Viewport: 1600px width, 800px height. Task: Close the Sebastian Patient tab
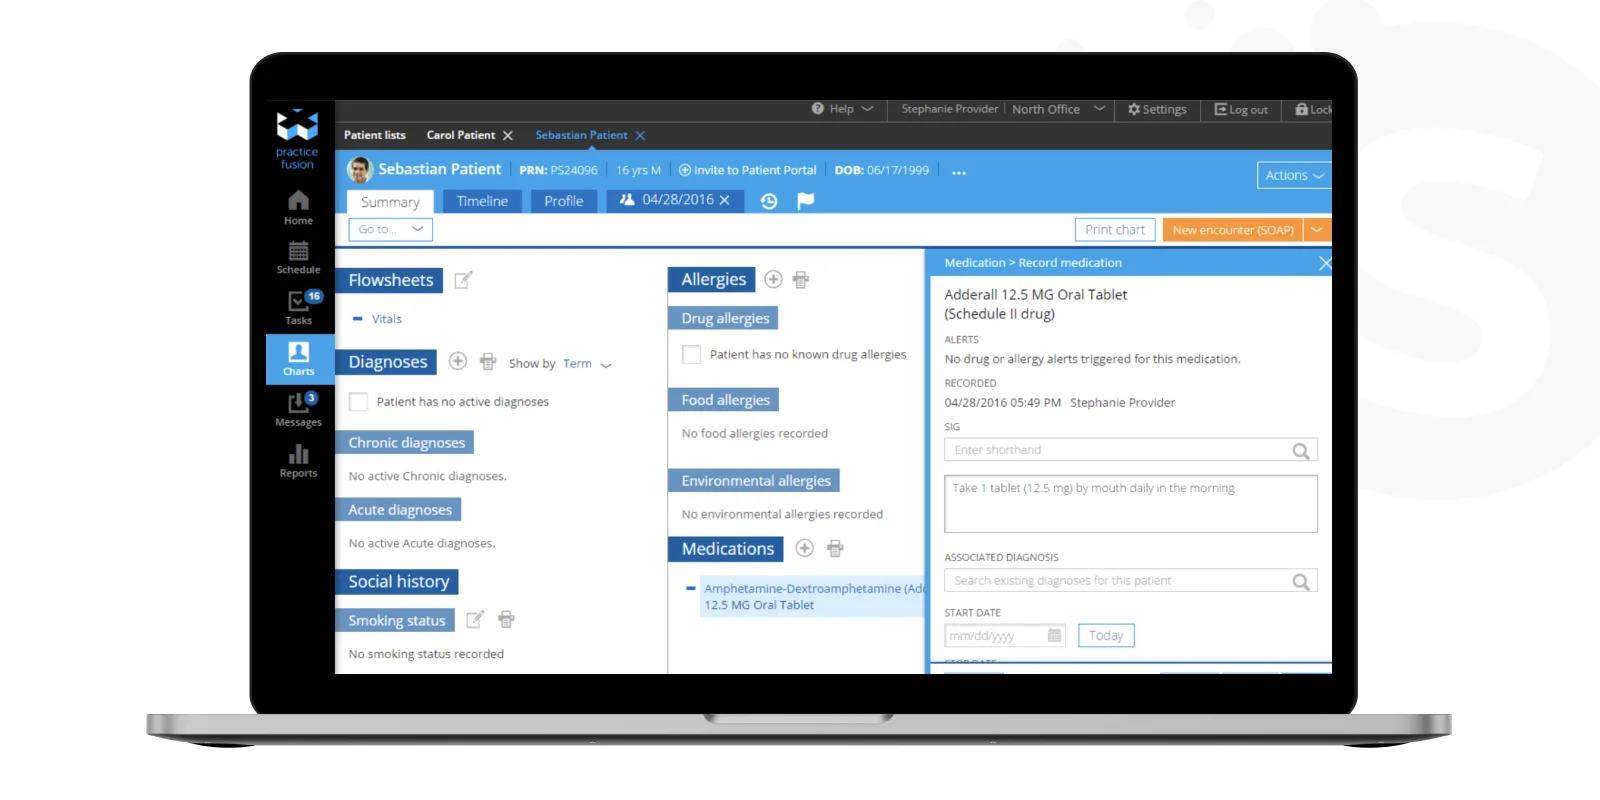pos(640,136)
